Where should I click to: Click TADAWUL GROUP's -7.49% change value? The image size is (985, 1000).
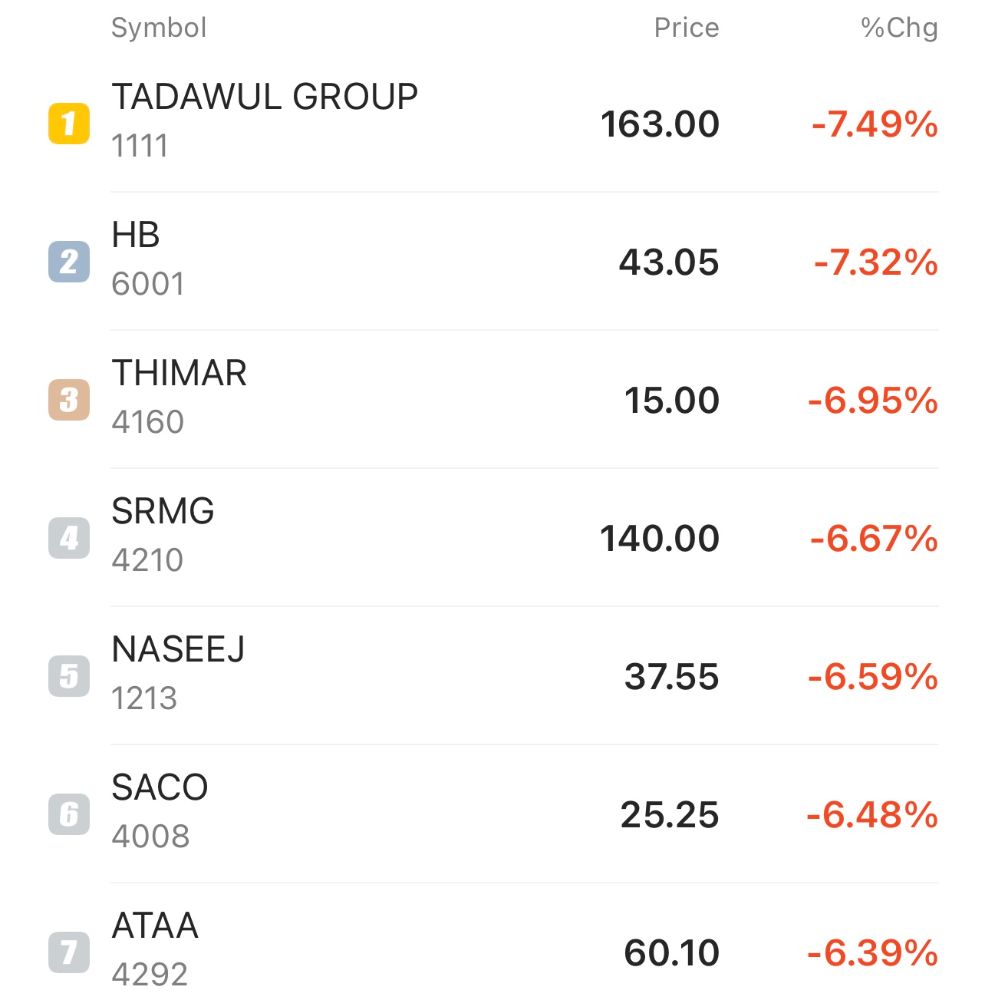[x=874, y=125]
